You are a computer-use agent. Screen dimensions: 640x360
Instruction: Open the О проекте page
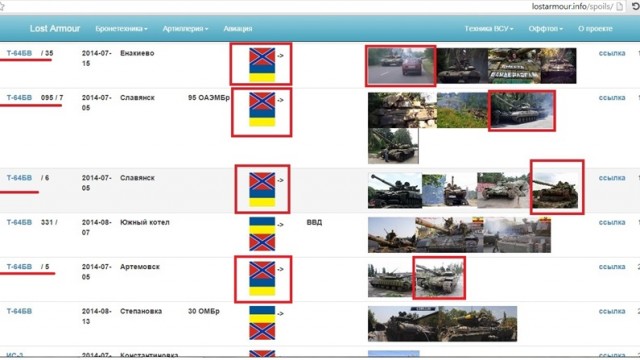pyautogui.click(x=595, y=29)
